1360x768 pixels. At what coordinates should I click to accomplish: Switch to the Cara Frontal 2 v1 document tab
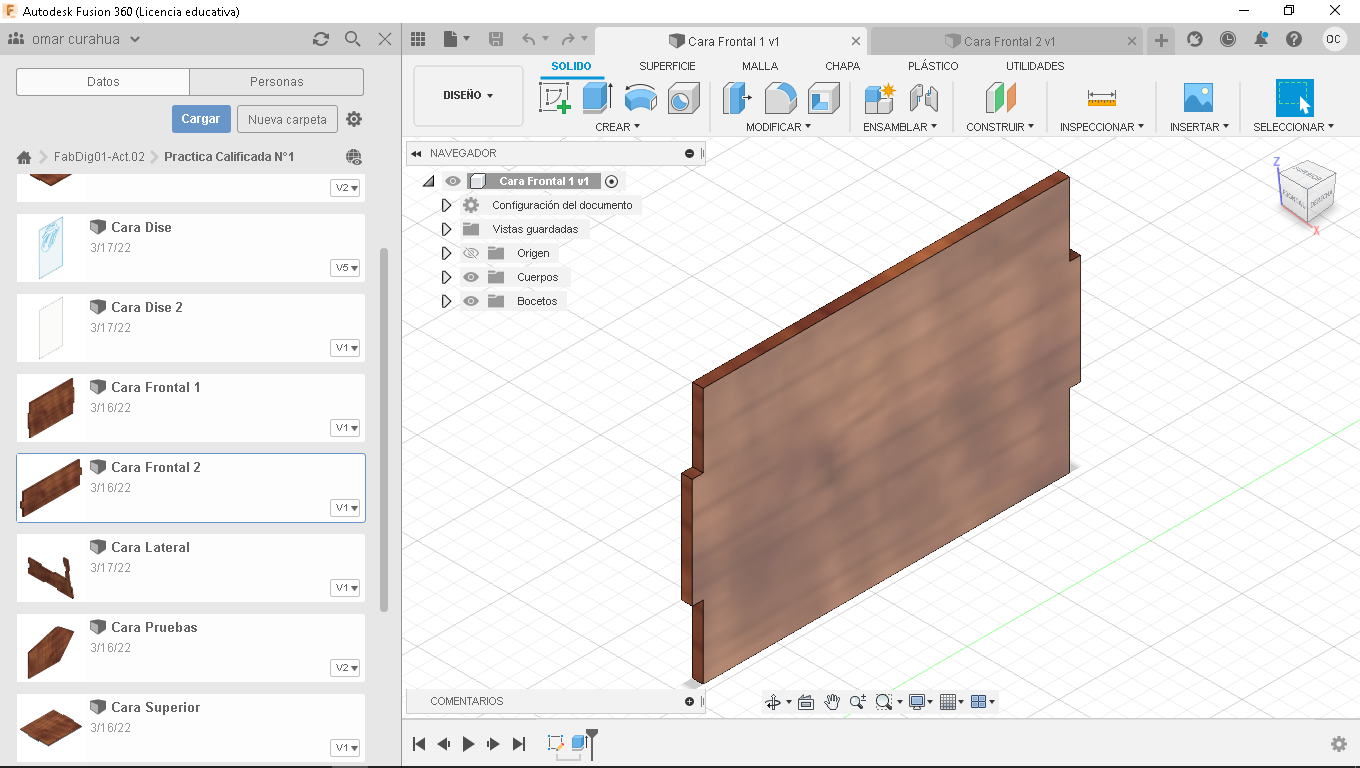coord(1008,41)
